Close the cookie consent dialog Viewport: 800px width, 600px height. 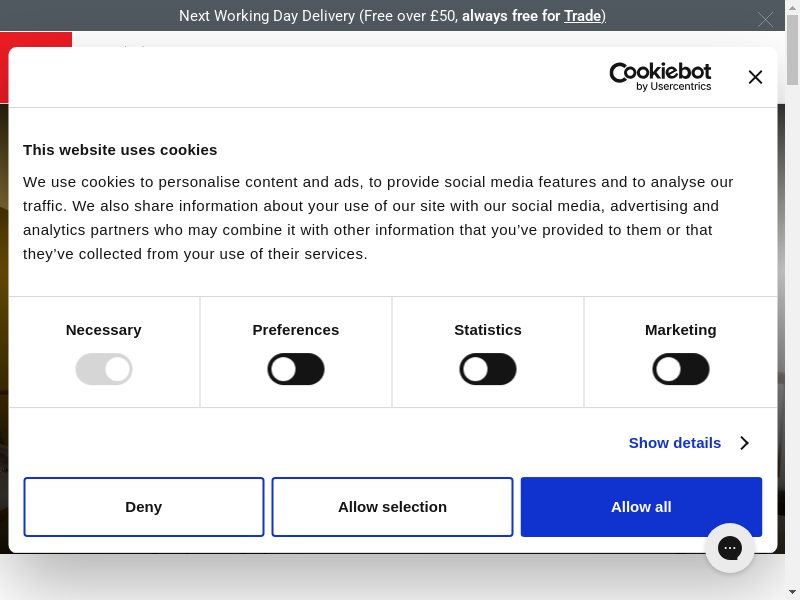tap(755, 77)
